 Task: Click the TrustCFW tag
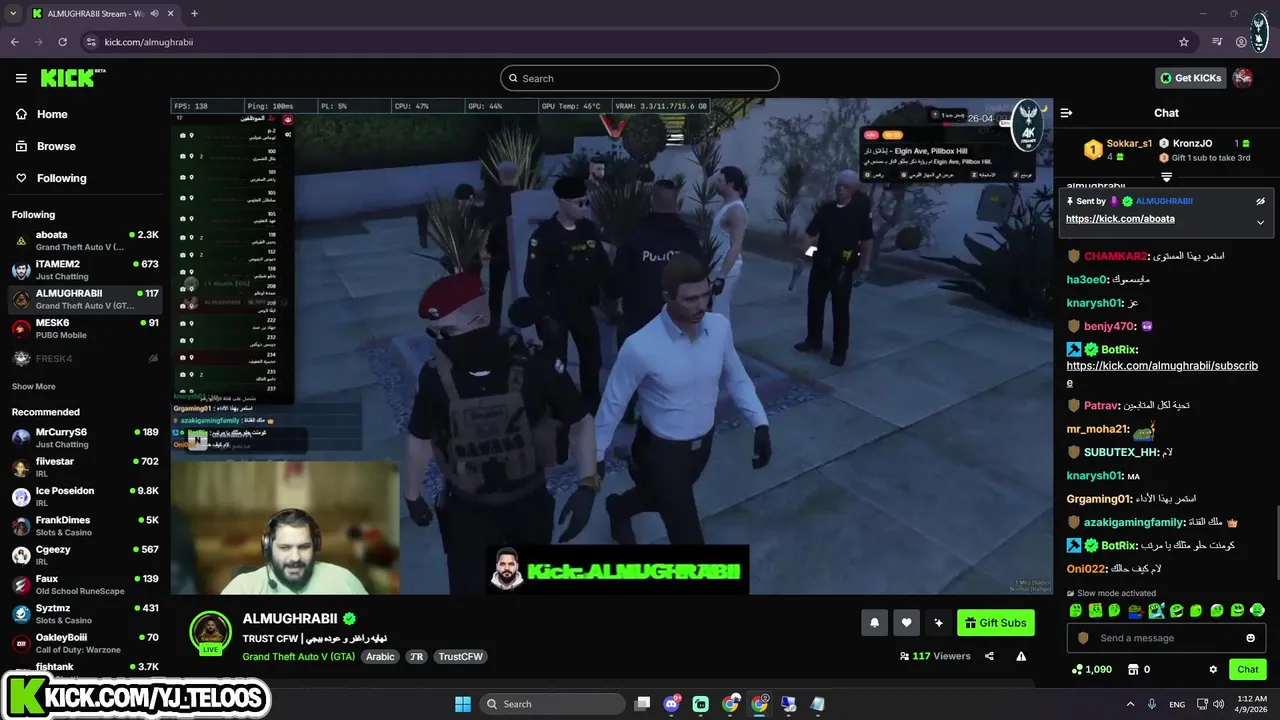(461, 657)
